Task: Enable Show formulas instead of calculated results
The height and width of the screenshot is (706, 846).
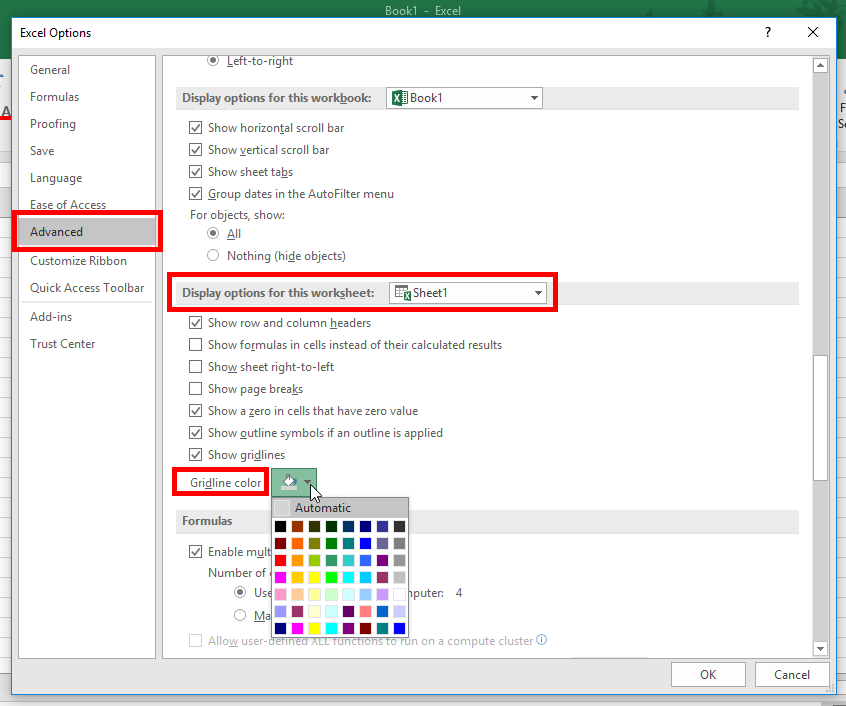Action: [195, 344]
